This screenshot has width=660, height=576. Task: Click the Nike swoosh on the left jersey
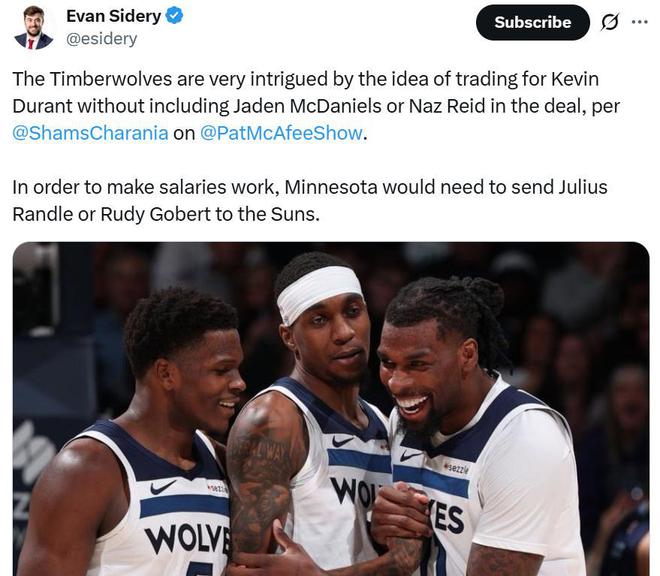coord(163,487)
